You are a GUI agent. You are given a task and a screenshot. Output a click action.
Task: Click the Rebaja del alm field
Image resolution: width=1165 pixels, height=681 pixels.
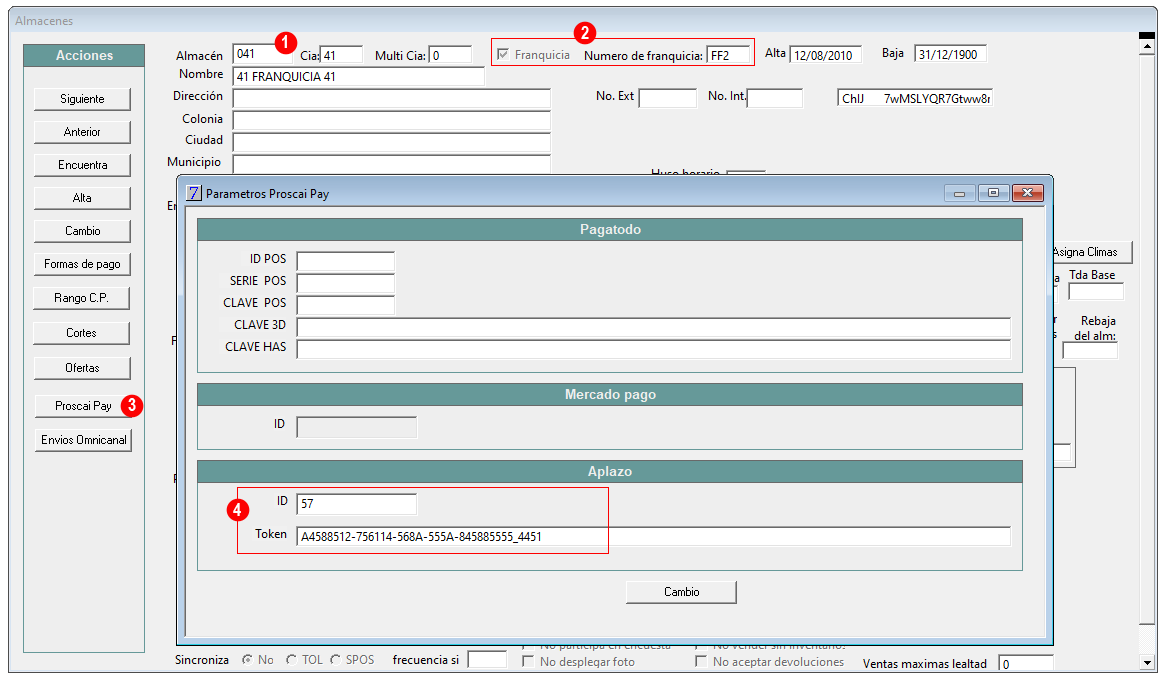(1090, 351)
